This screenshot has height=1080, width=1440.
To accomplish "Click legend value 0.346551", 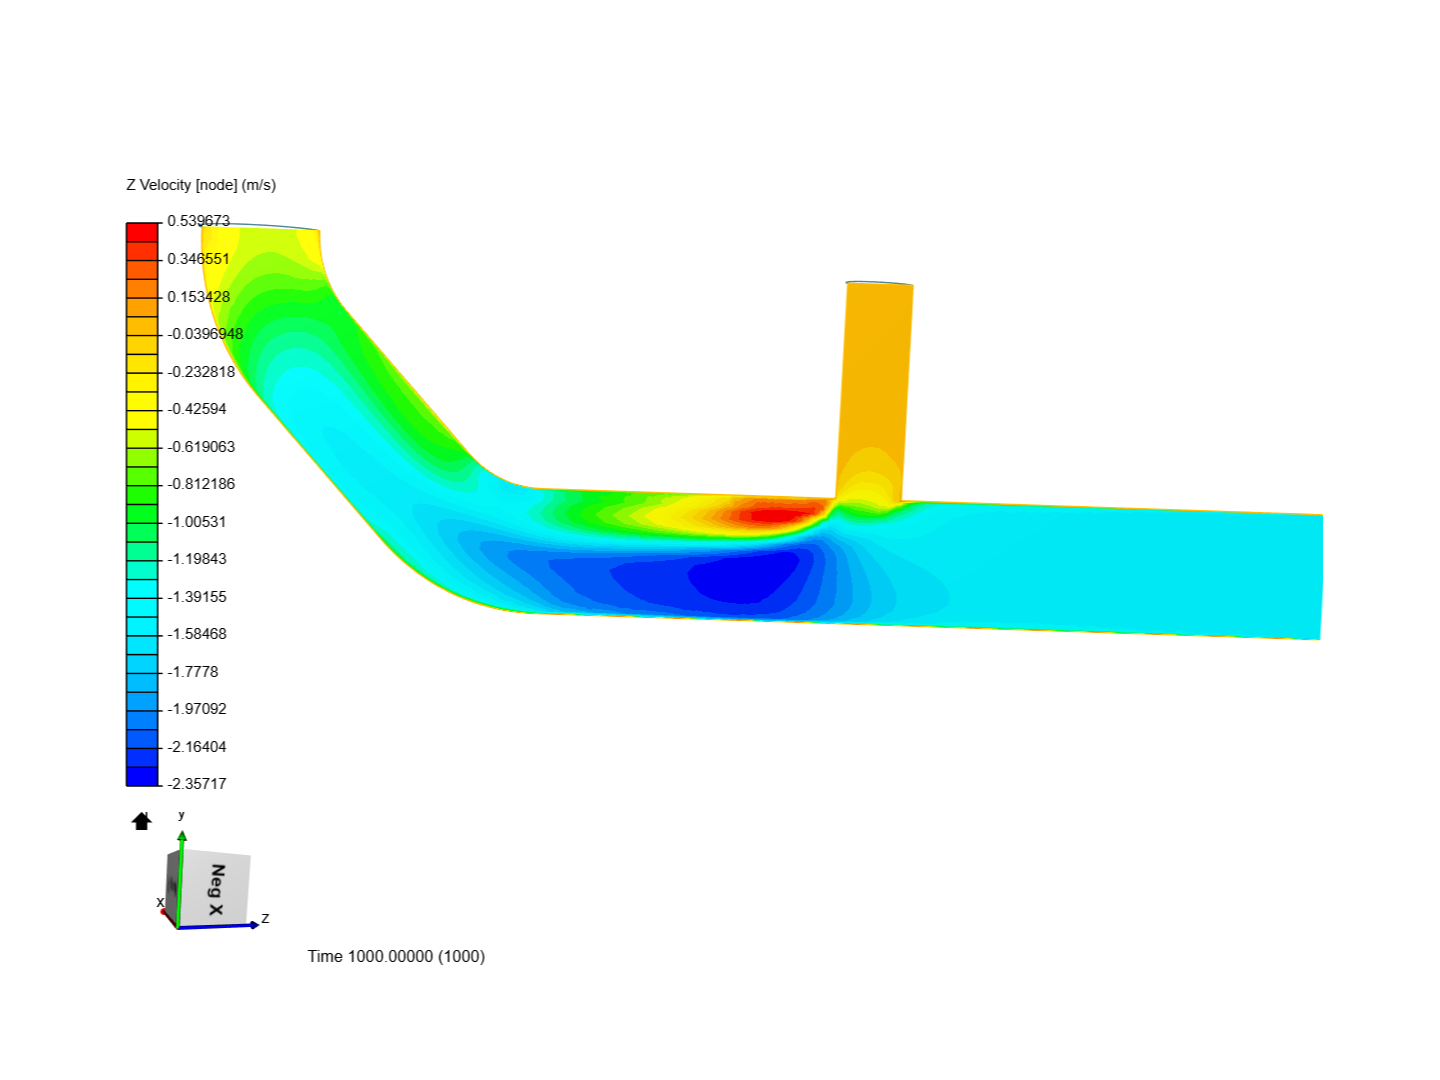I will [x=199, y=259].
